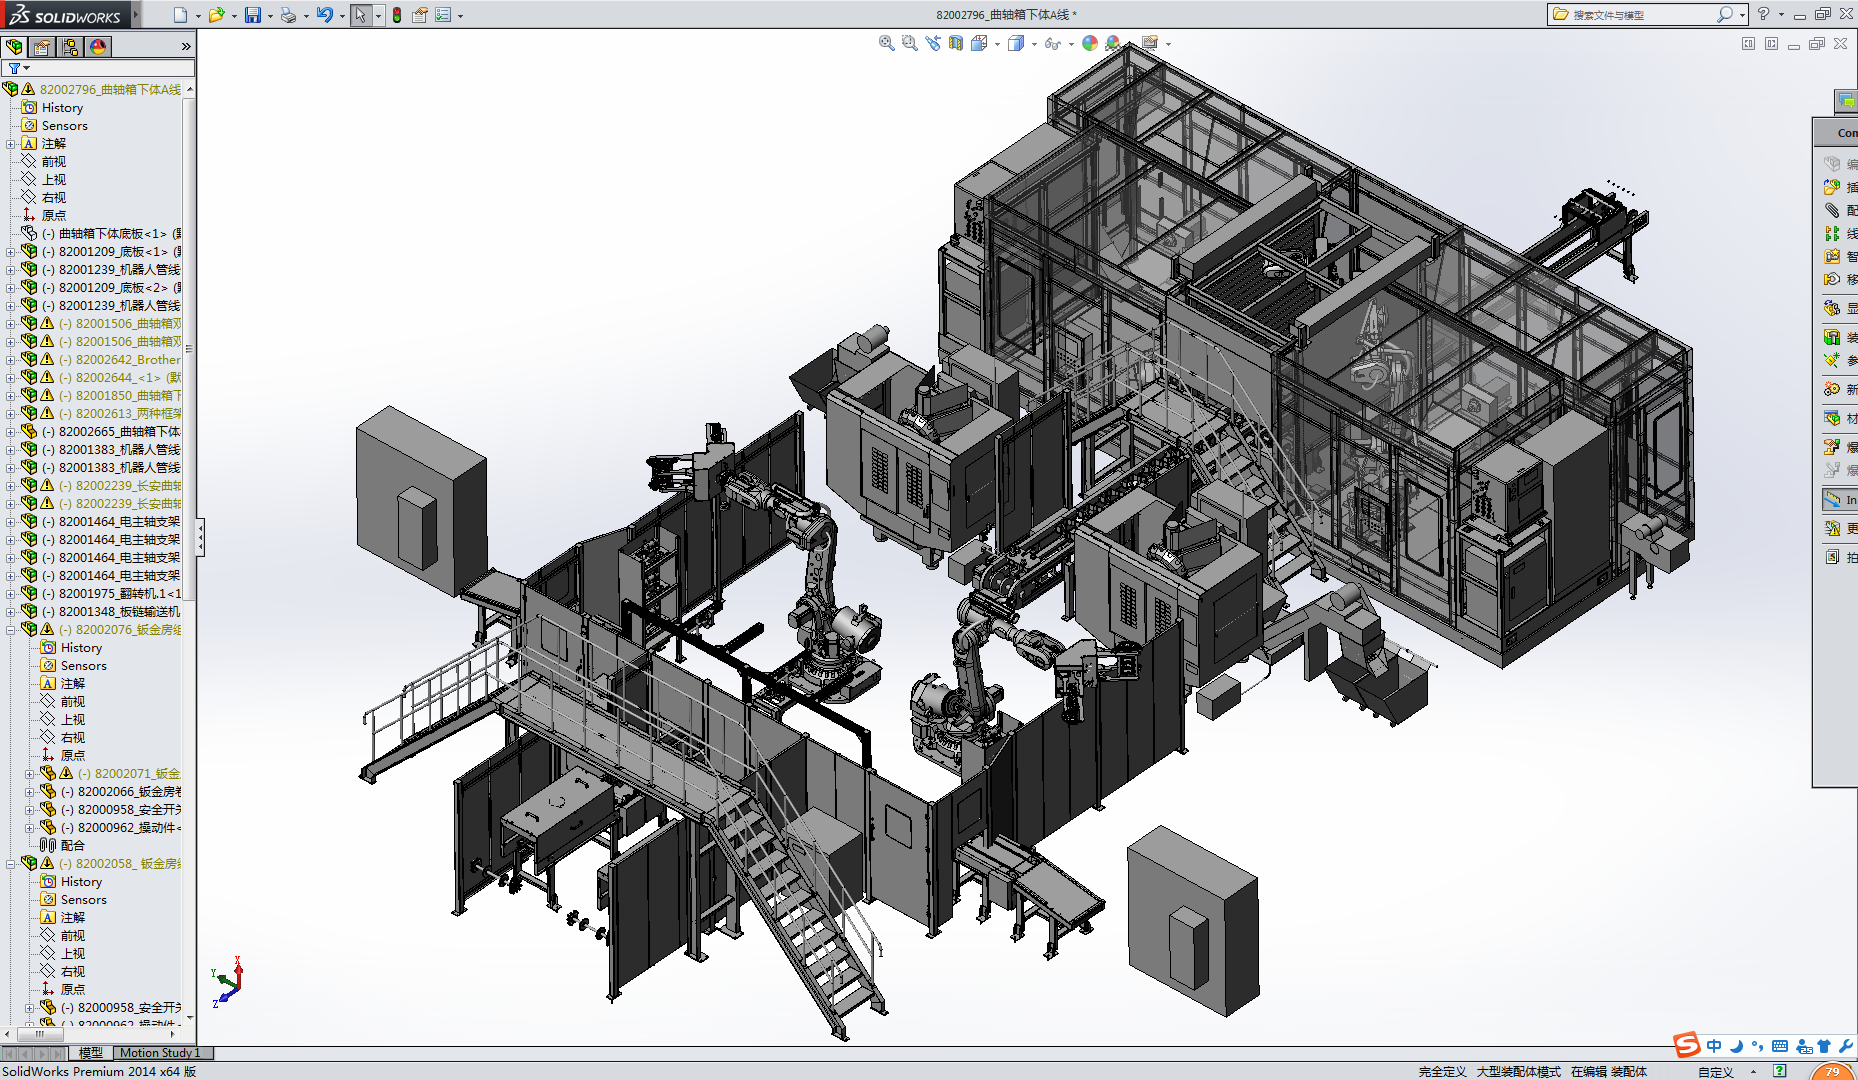Image resolution: width=1858 pixels, height=1080 pixels.
Task: Click the Save icon in the toolbar
Action: [253, 15]
